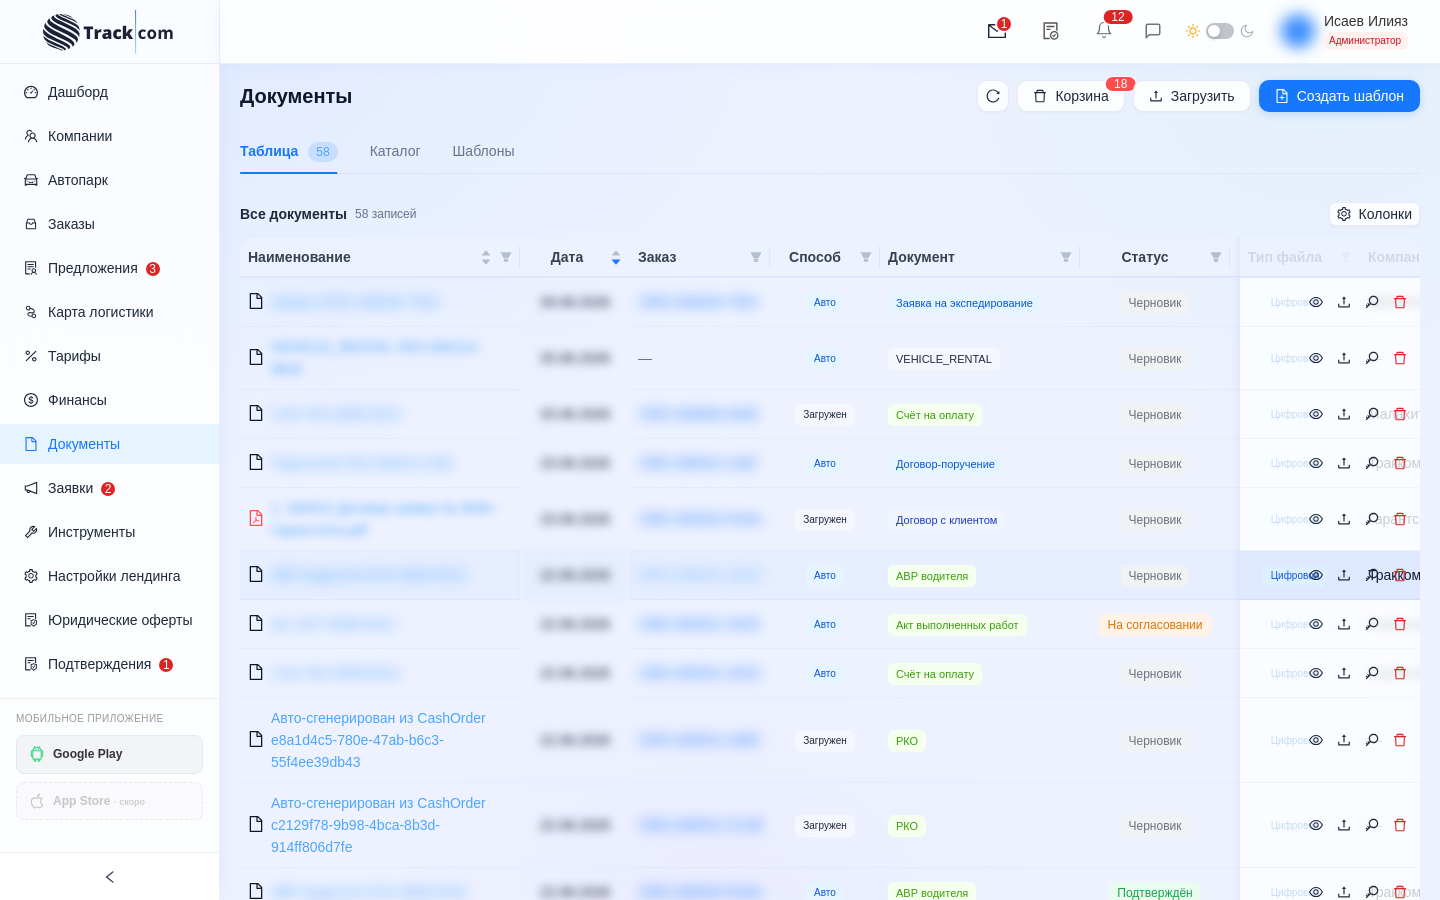The image size is (1440, 900).
Task: Open the chat messages icon
Action: point(1153,31)
